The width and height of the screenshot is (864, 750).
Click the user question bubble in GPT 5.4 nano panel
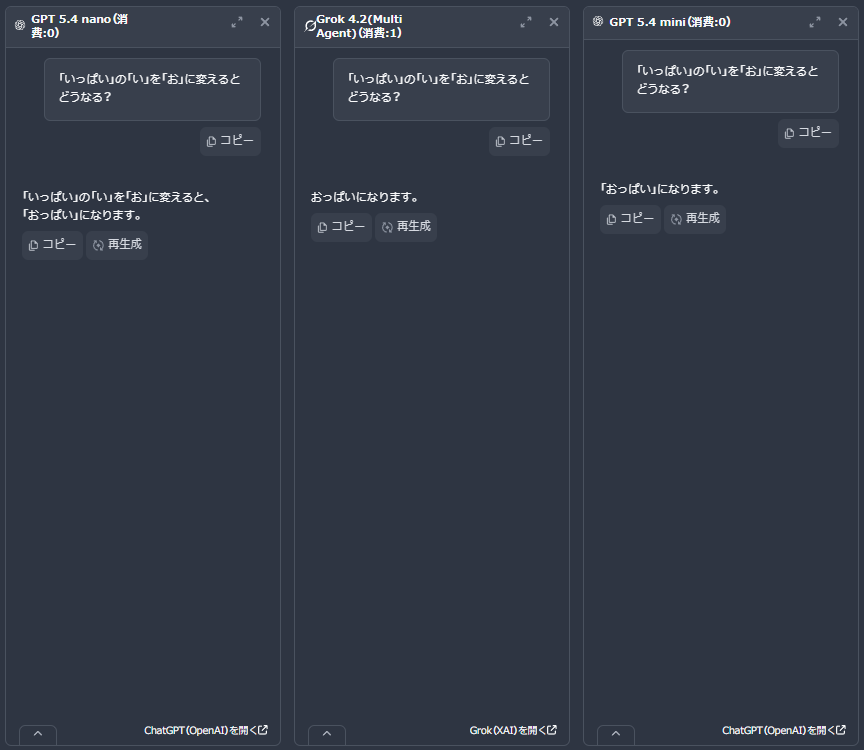(x=152, y=89)
